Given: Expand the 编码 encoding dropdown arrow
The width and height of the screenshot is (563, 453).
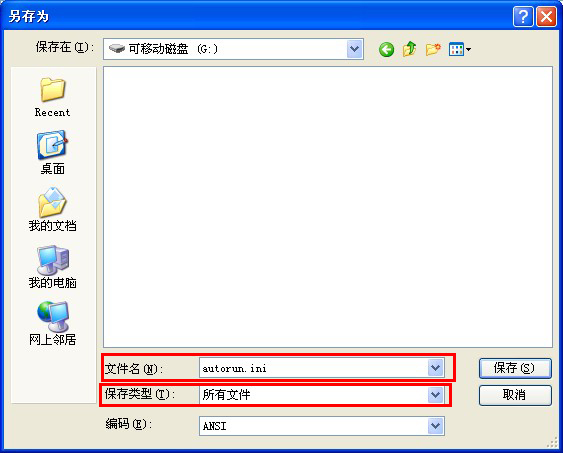Looking at the screenshot, I should pyautogui.click(x=436, y=426).
